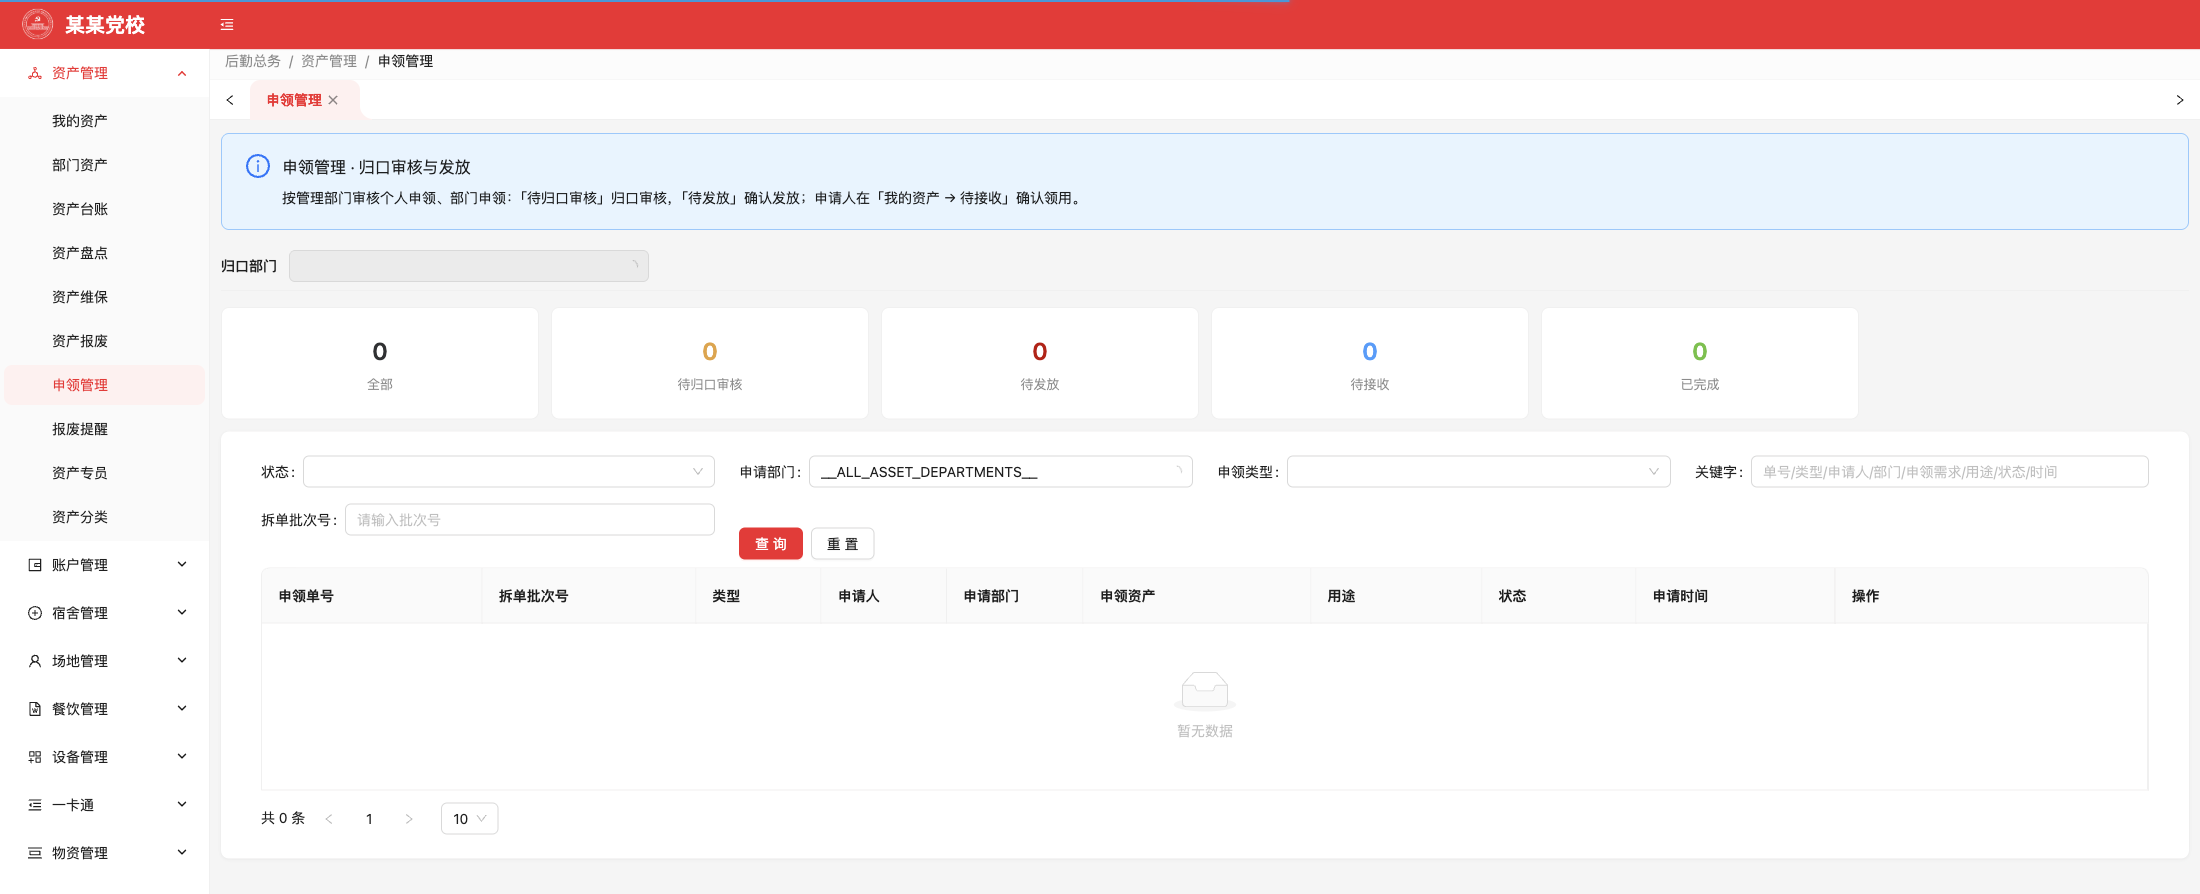This screenshot has height=894, width=2200.
Task: Click the 拆单批次号 input field
Action: (x=530, y=520)
